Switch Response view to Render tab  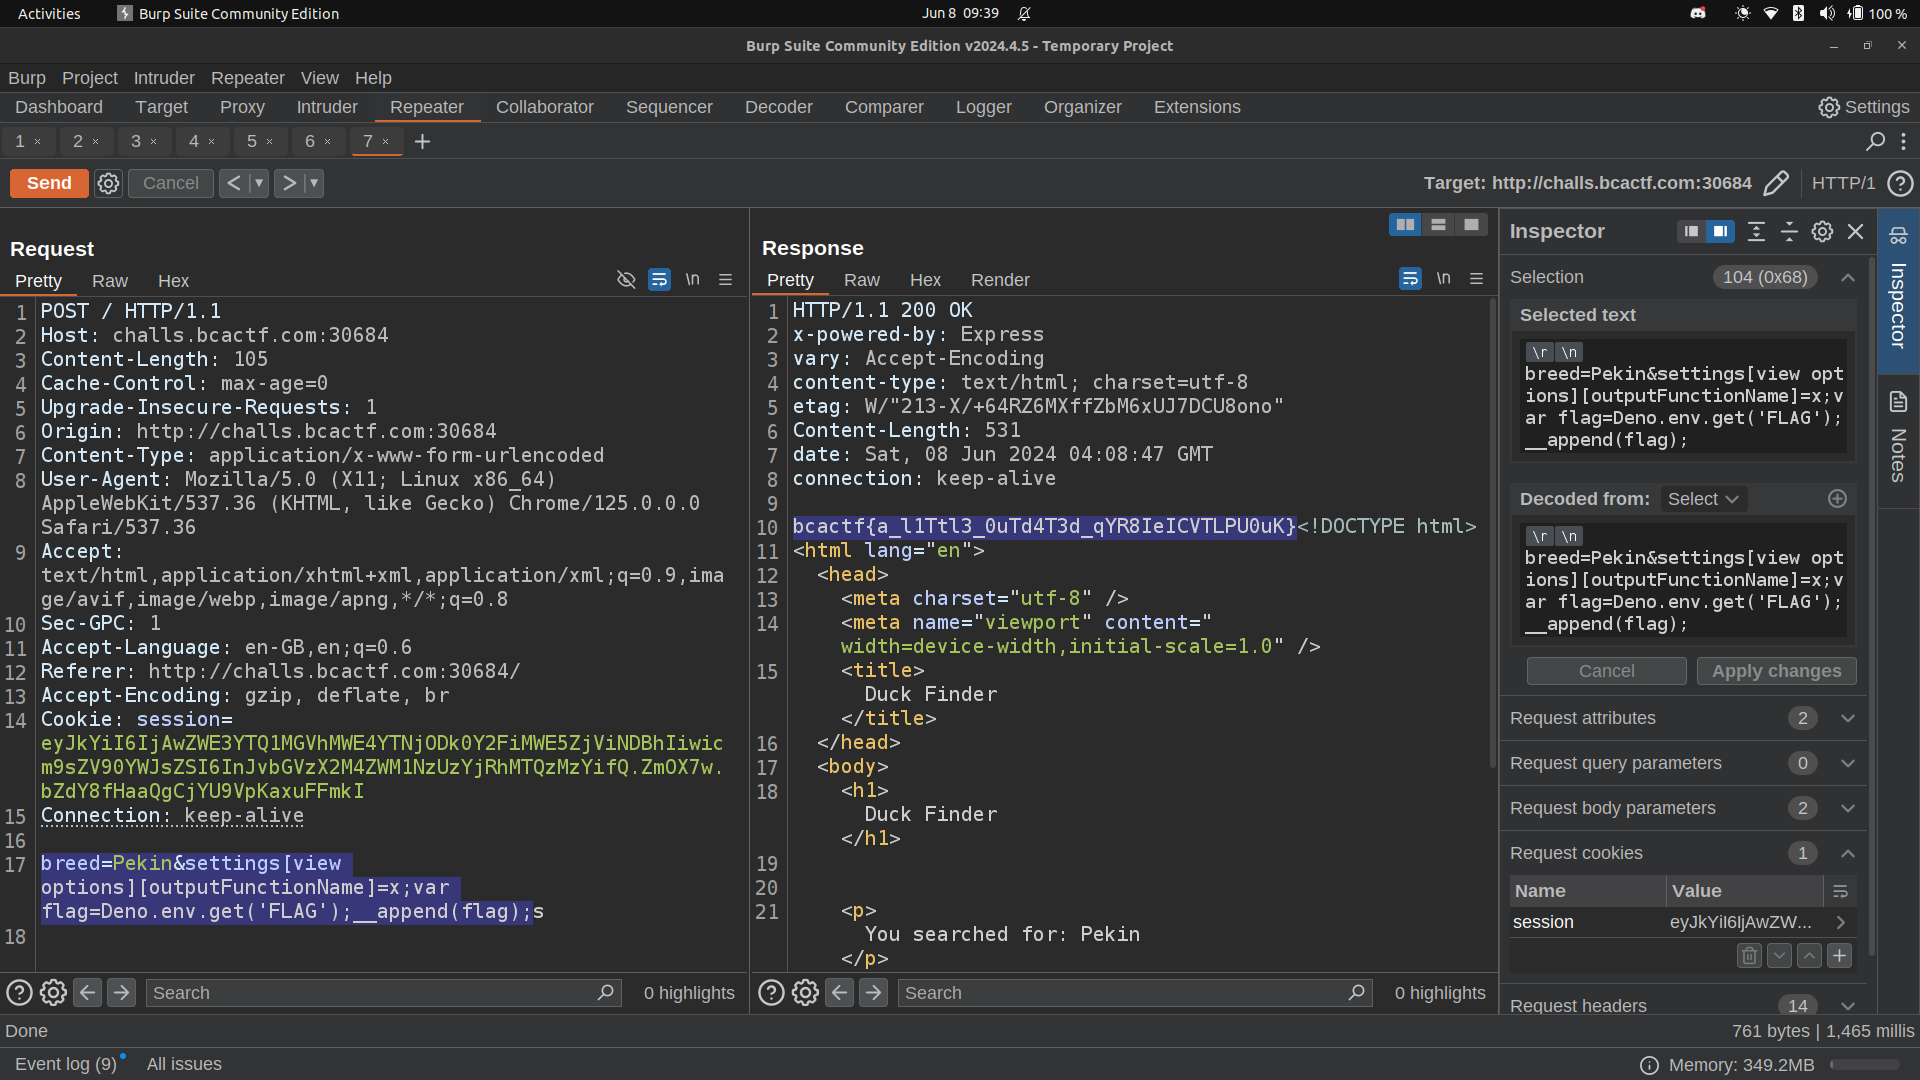tap(999, 280)
